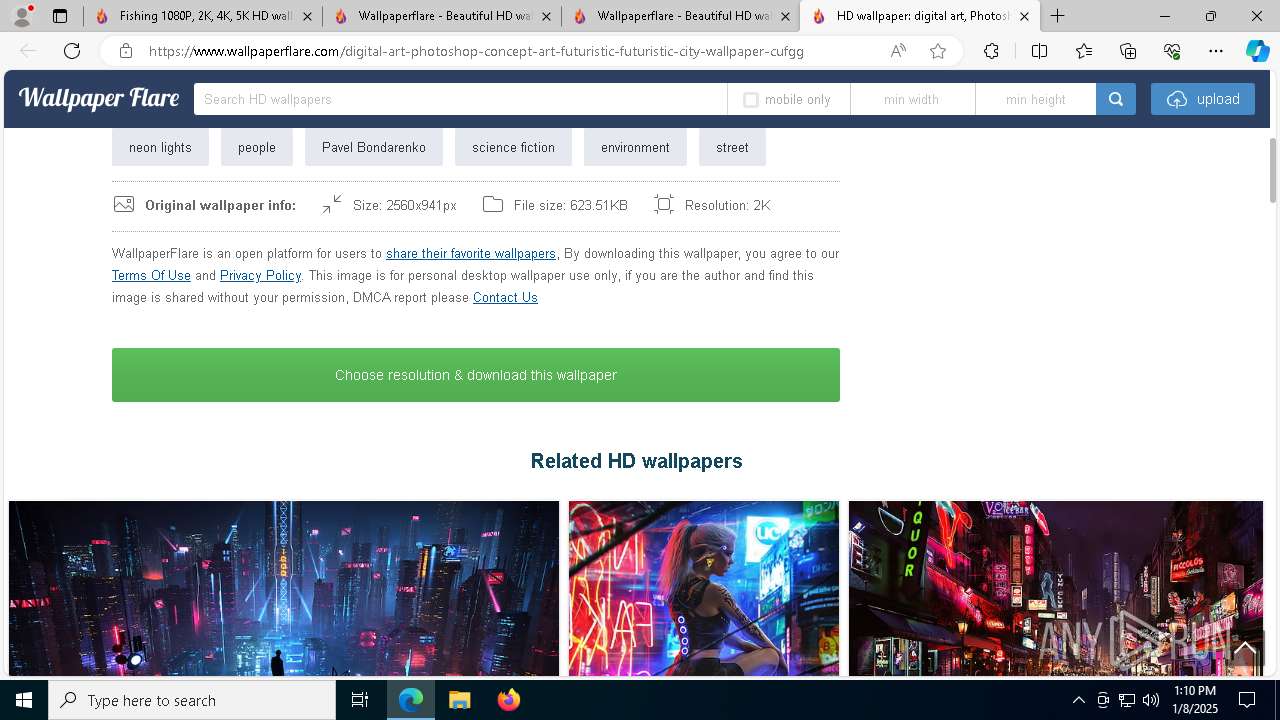
Task: Click the back navigation arrow
Action: click(28, 51)
